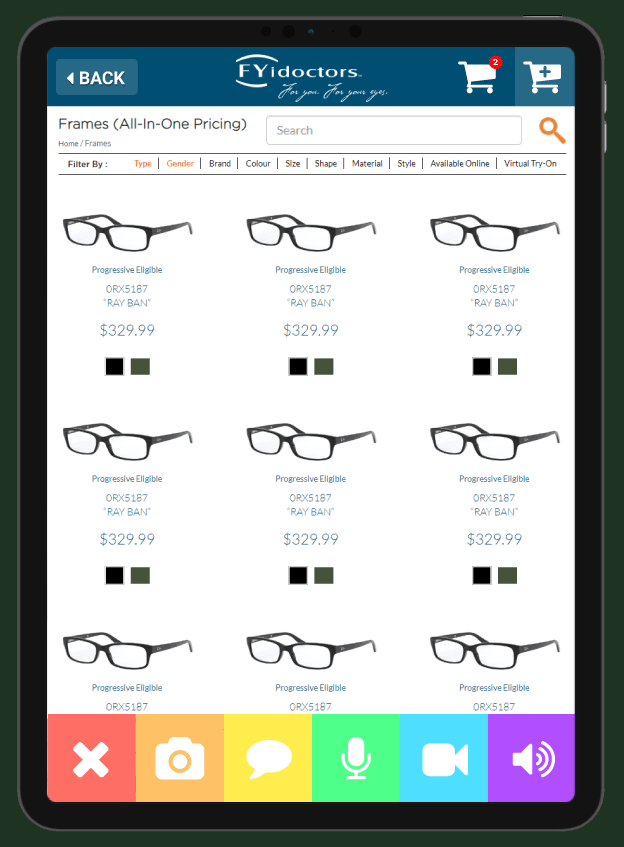The image size is (624, 847).
Task: Select green swatch of second row right frame
Action: click(x=508, y=576)
